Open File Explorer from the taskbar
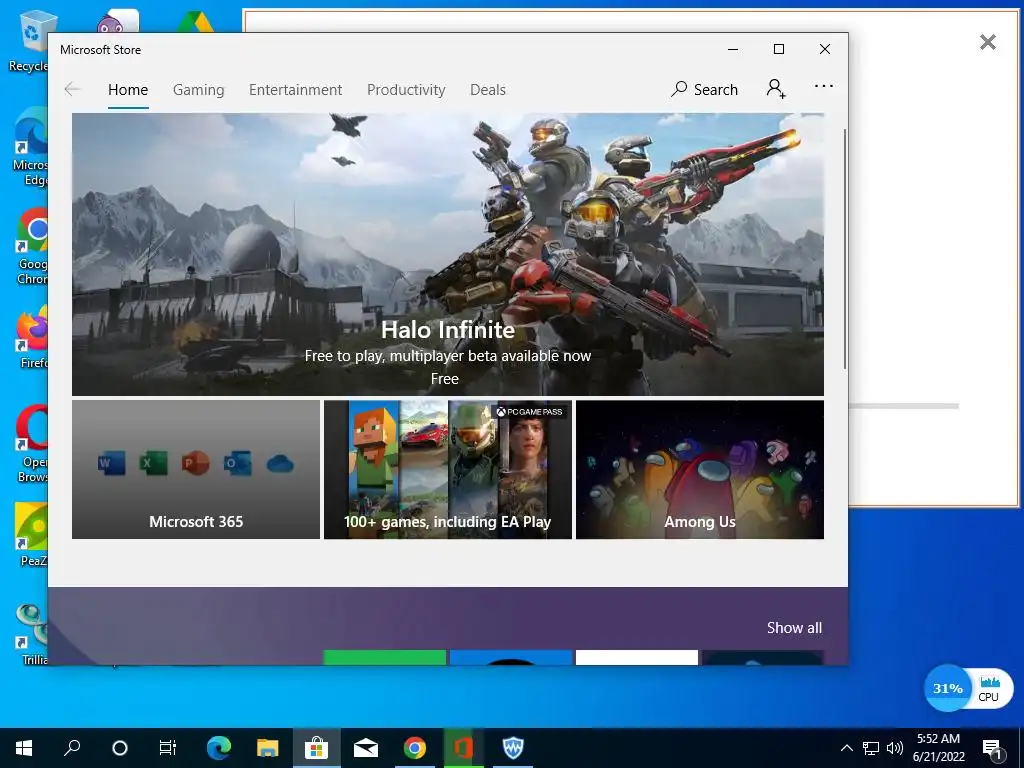The height and width of the screenshot is (768, 1024). [x=267, y=748]
